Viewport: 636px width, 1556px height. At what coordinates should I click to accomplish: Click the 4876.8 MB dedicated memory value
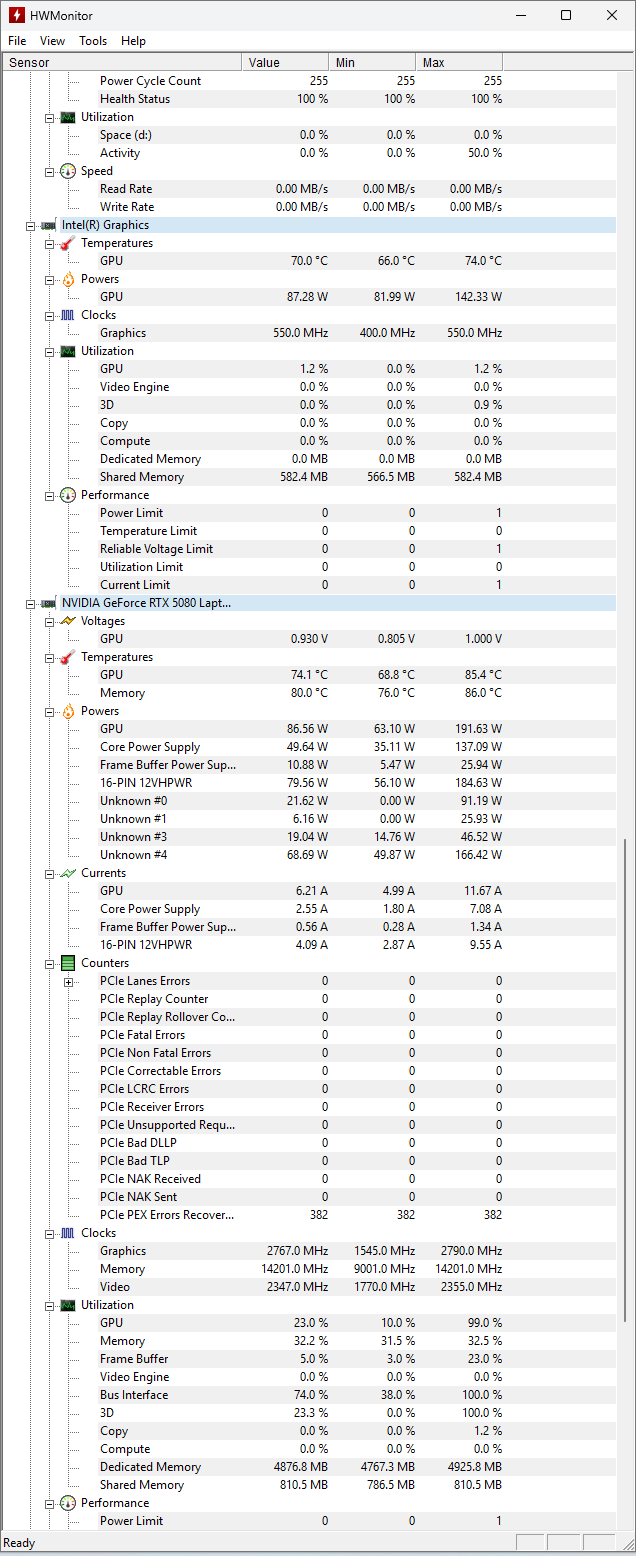coord(299,1467)
